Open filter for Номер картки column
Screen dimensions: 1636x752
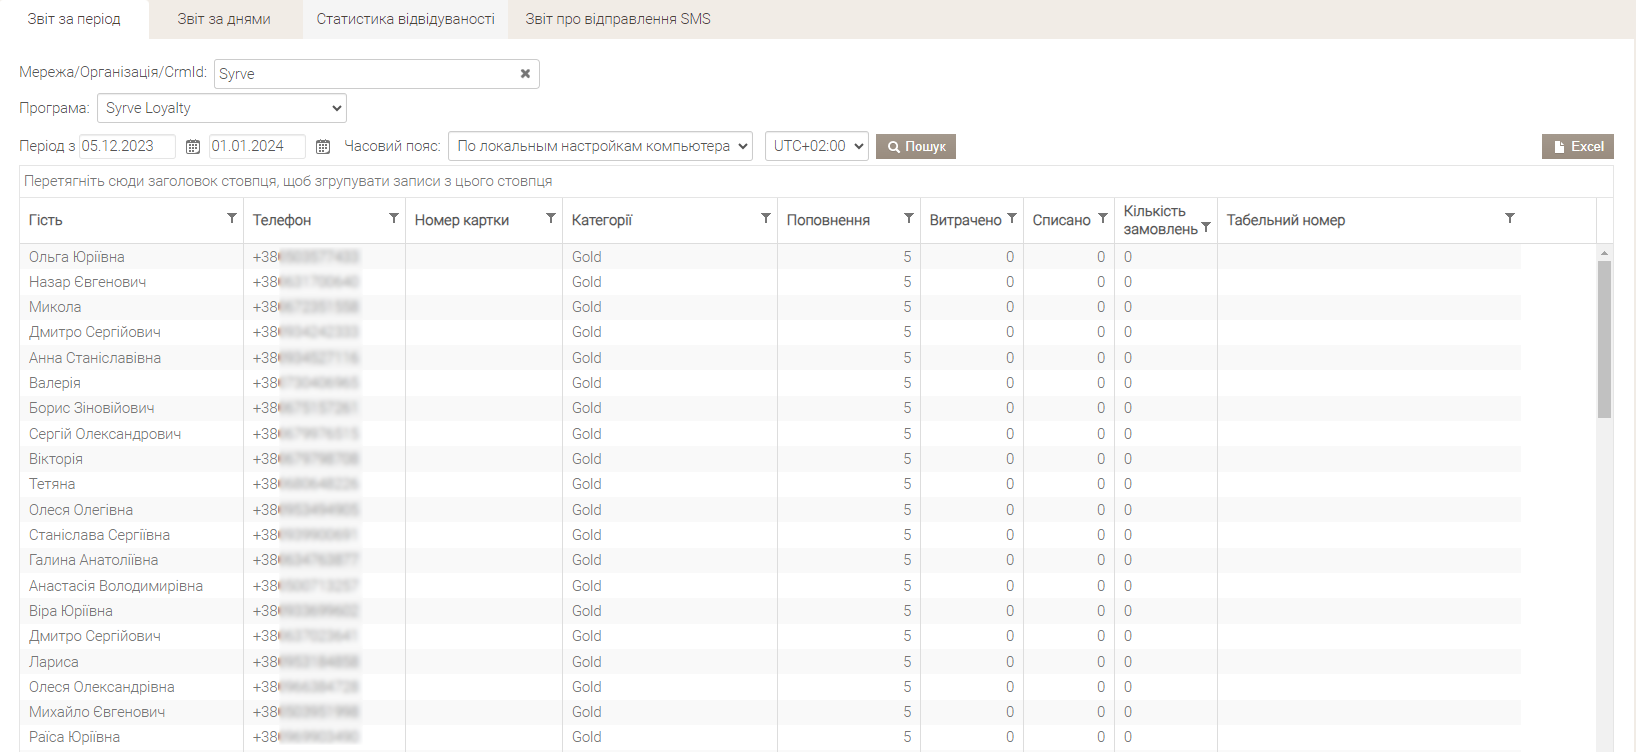[551, 218]
